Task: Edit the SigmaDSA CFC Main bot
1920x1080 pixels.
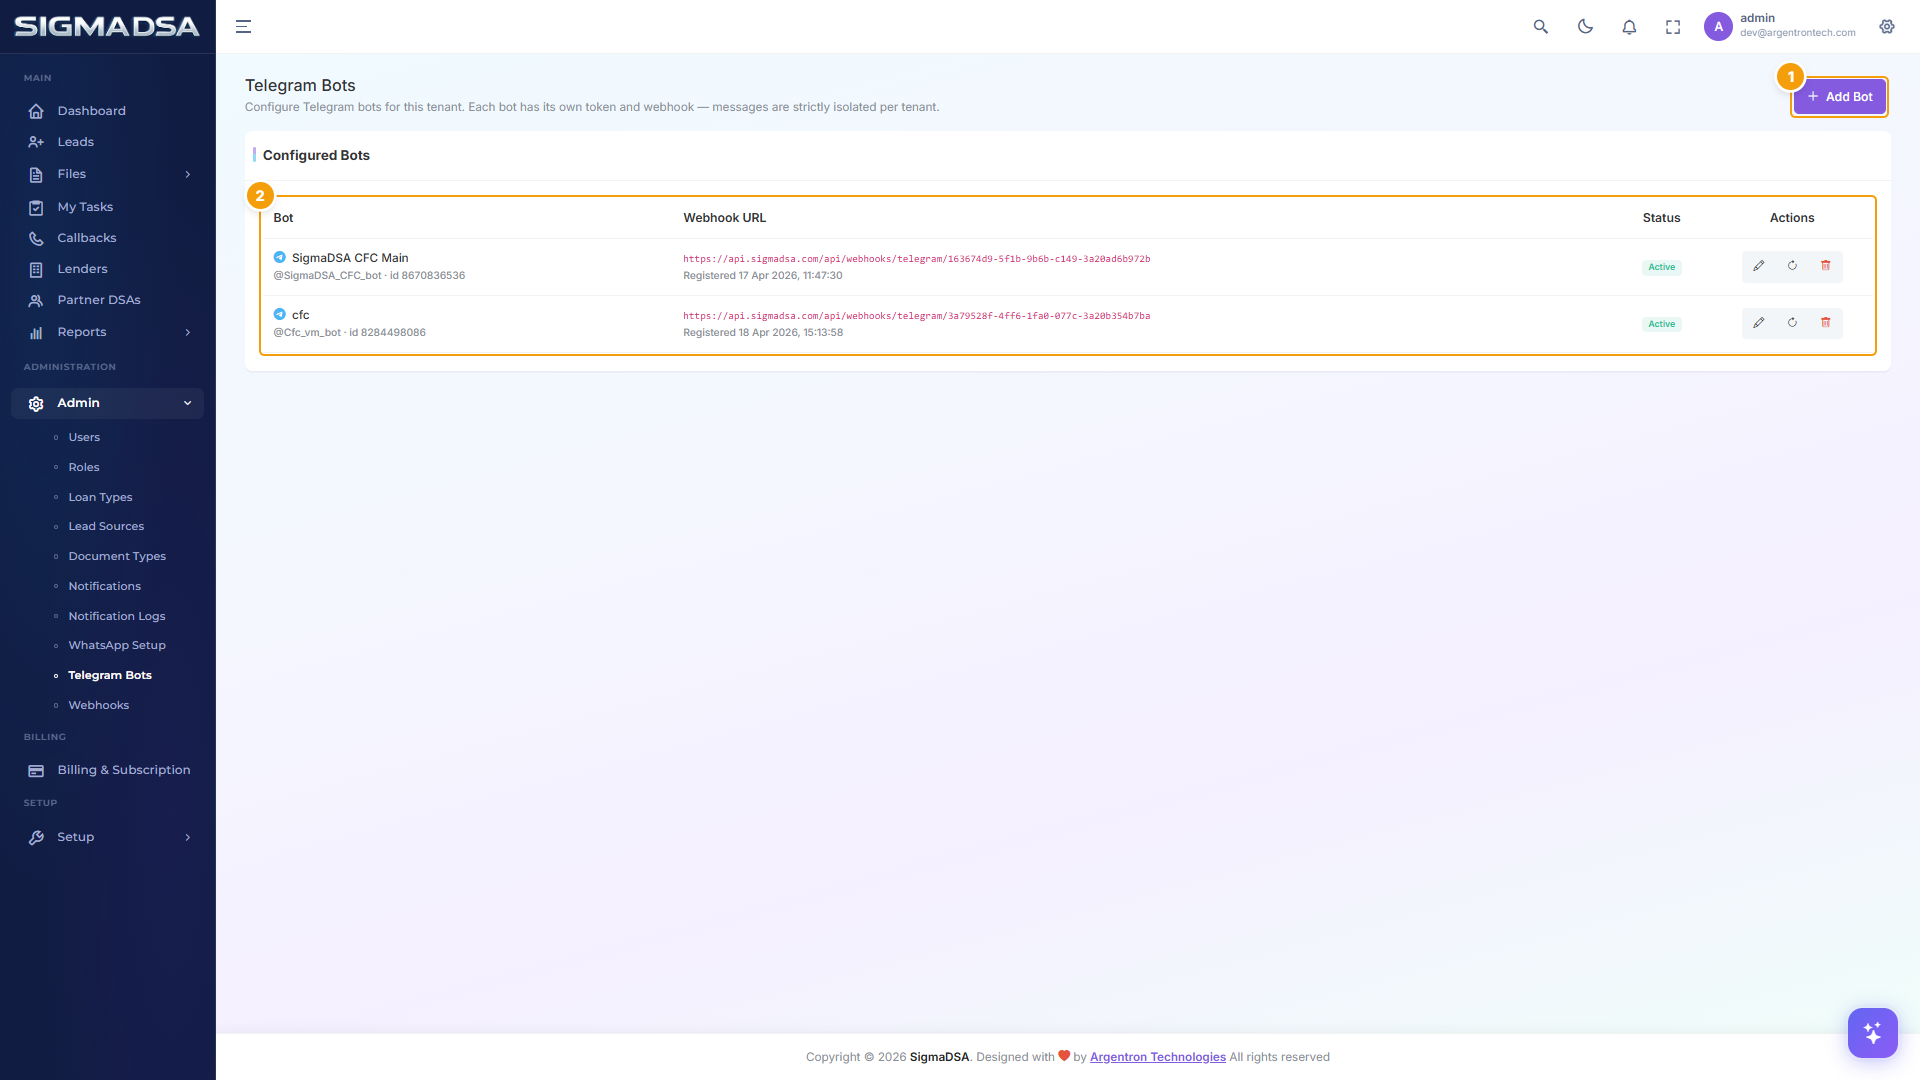Action: (1759, 266)
